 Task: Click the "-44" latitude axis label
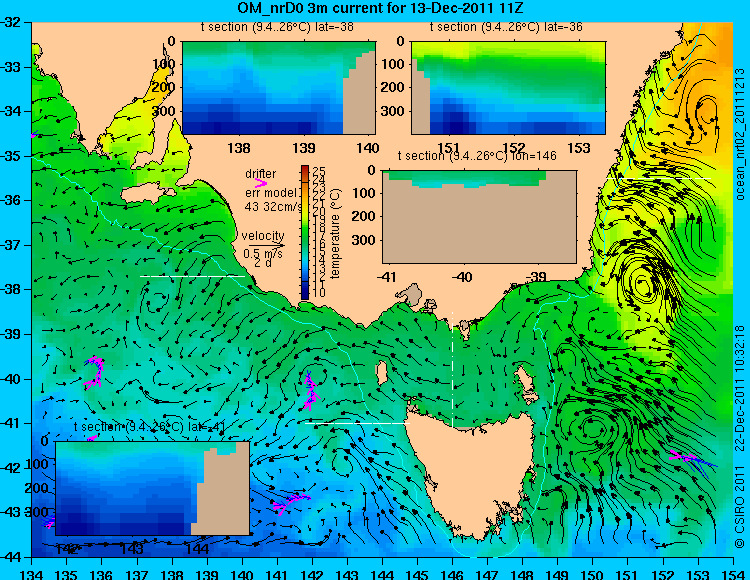pyautogui.click(x=11, y=557)
